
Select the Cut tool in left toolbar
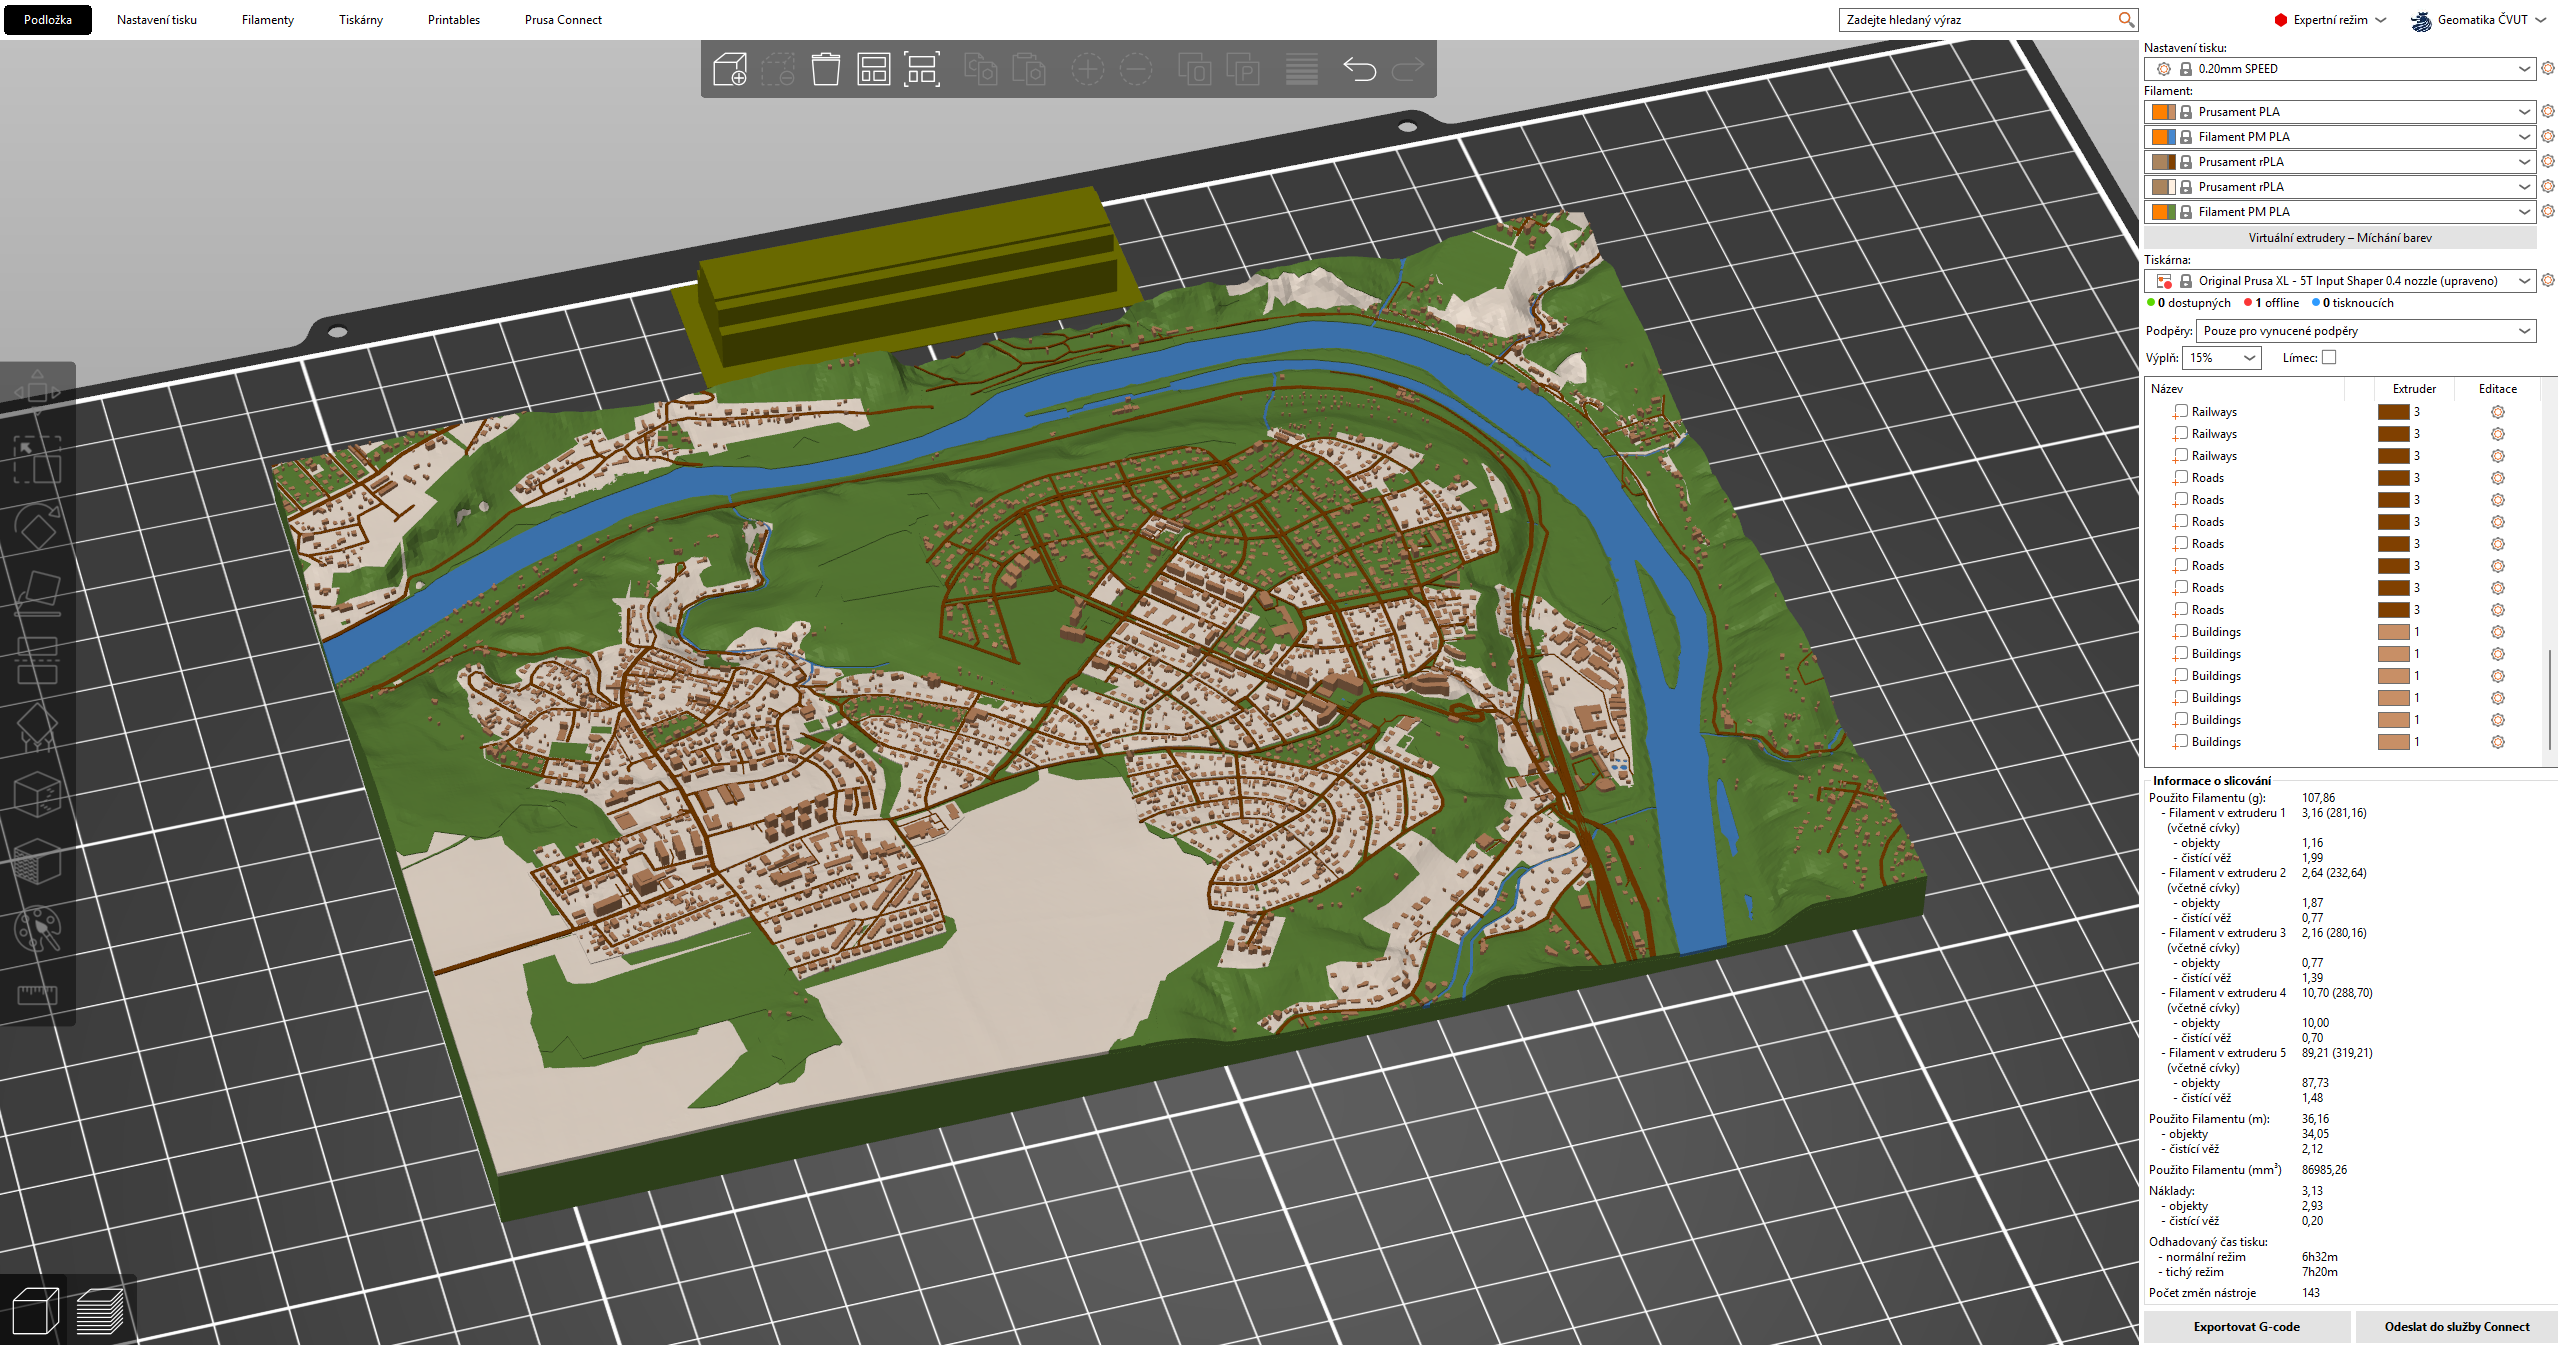(37, 660)
